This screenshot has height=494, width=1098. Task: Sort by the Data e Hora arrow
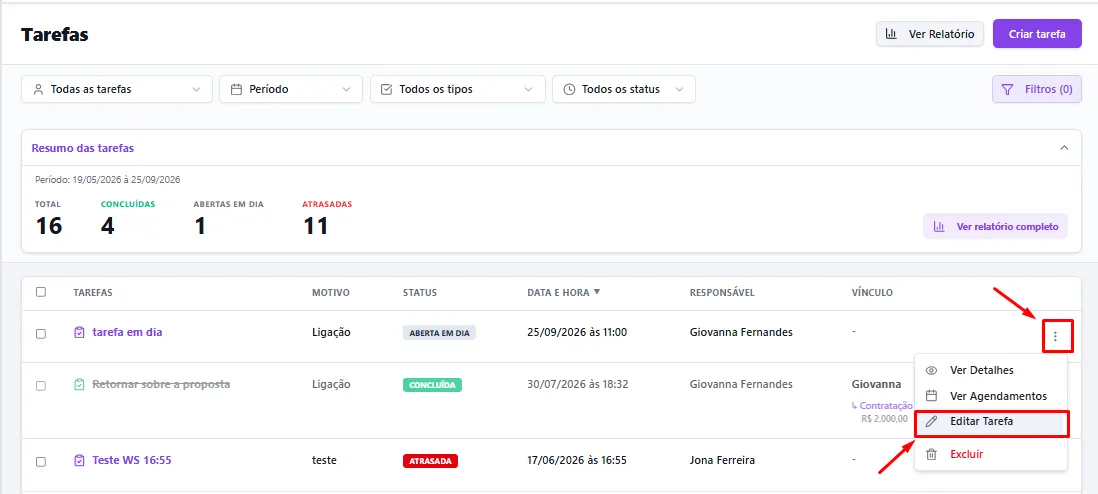coord(597,292)
